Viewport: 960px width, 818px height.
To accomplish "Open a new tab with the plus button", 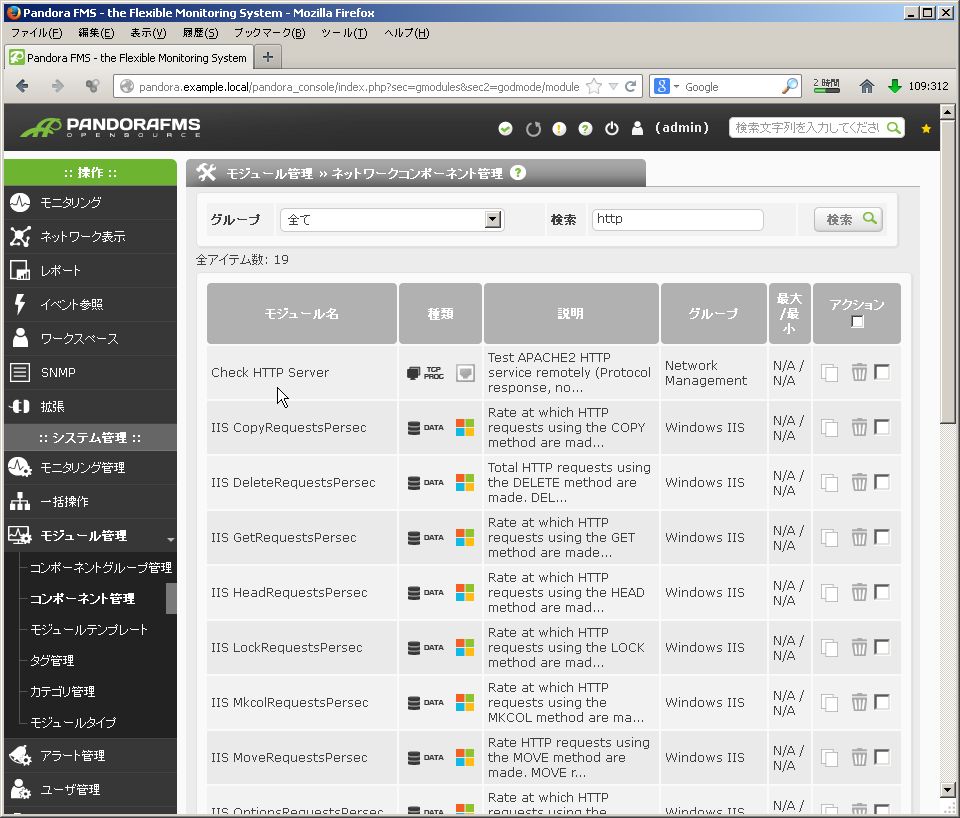I will click(268, 58).
